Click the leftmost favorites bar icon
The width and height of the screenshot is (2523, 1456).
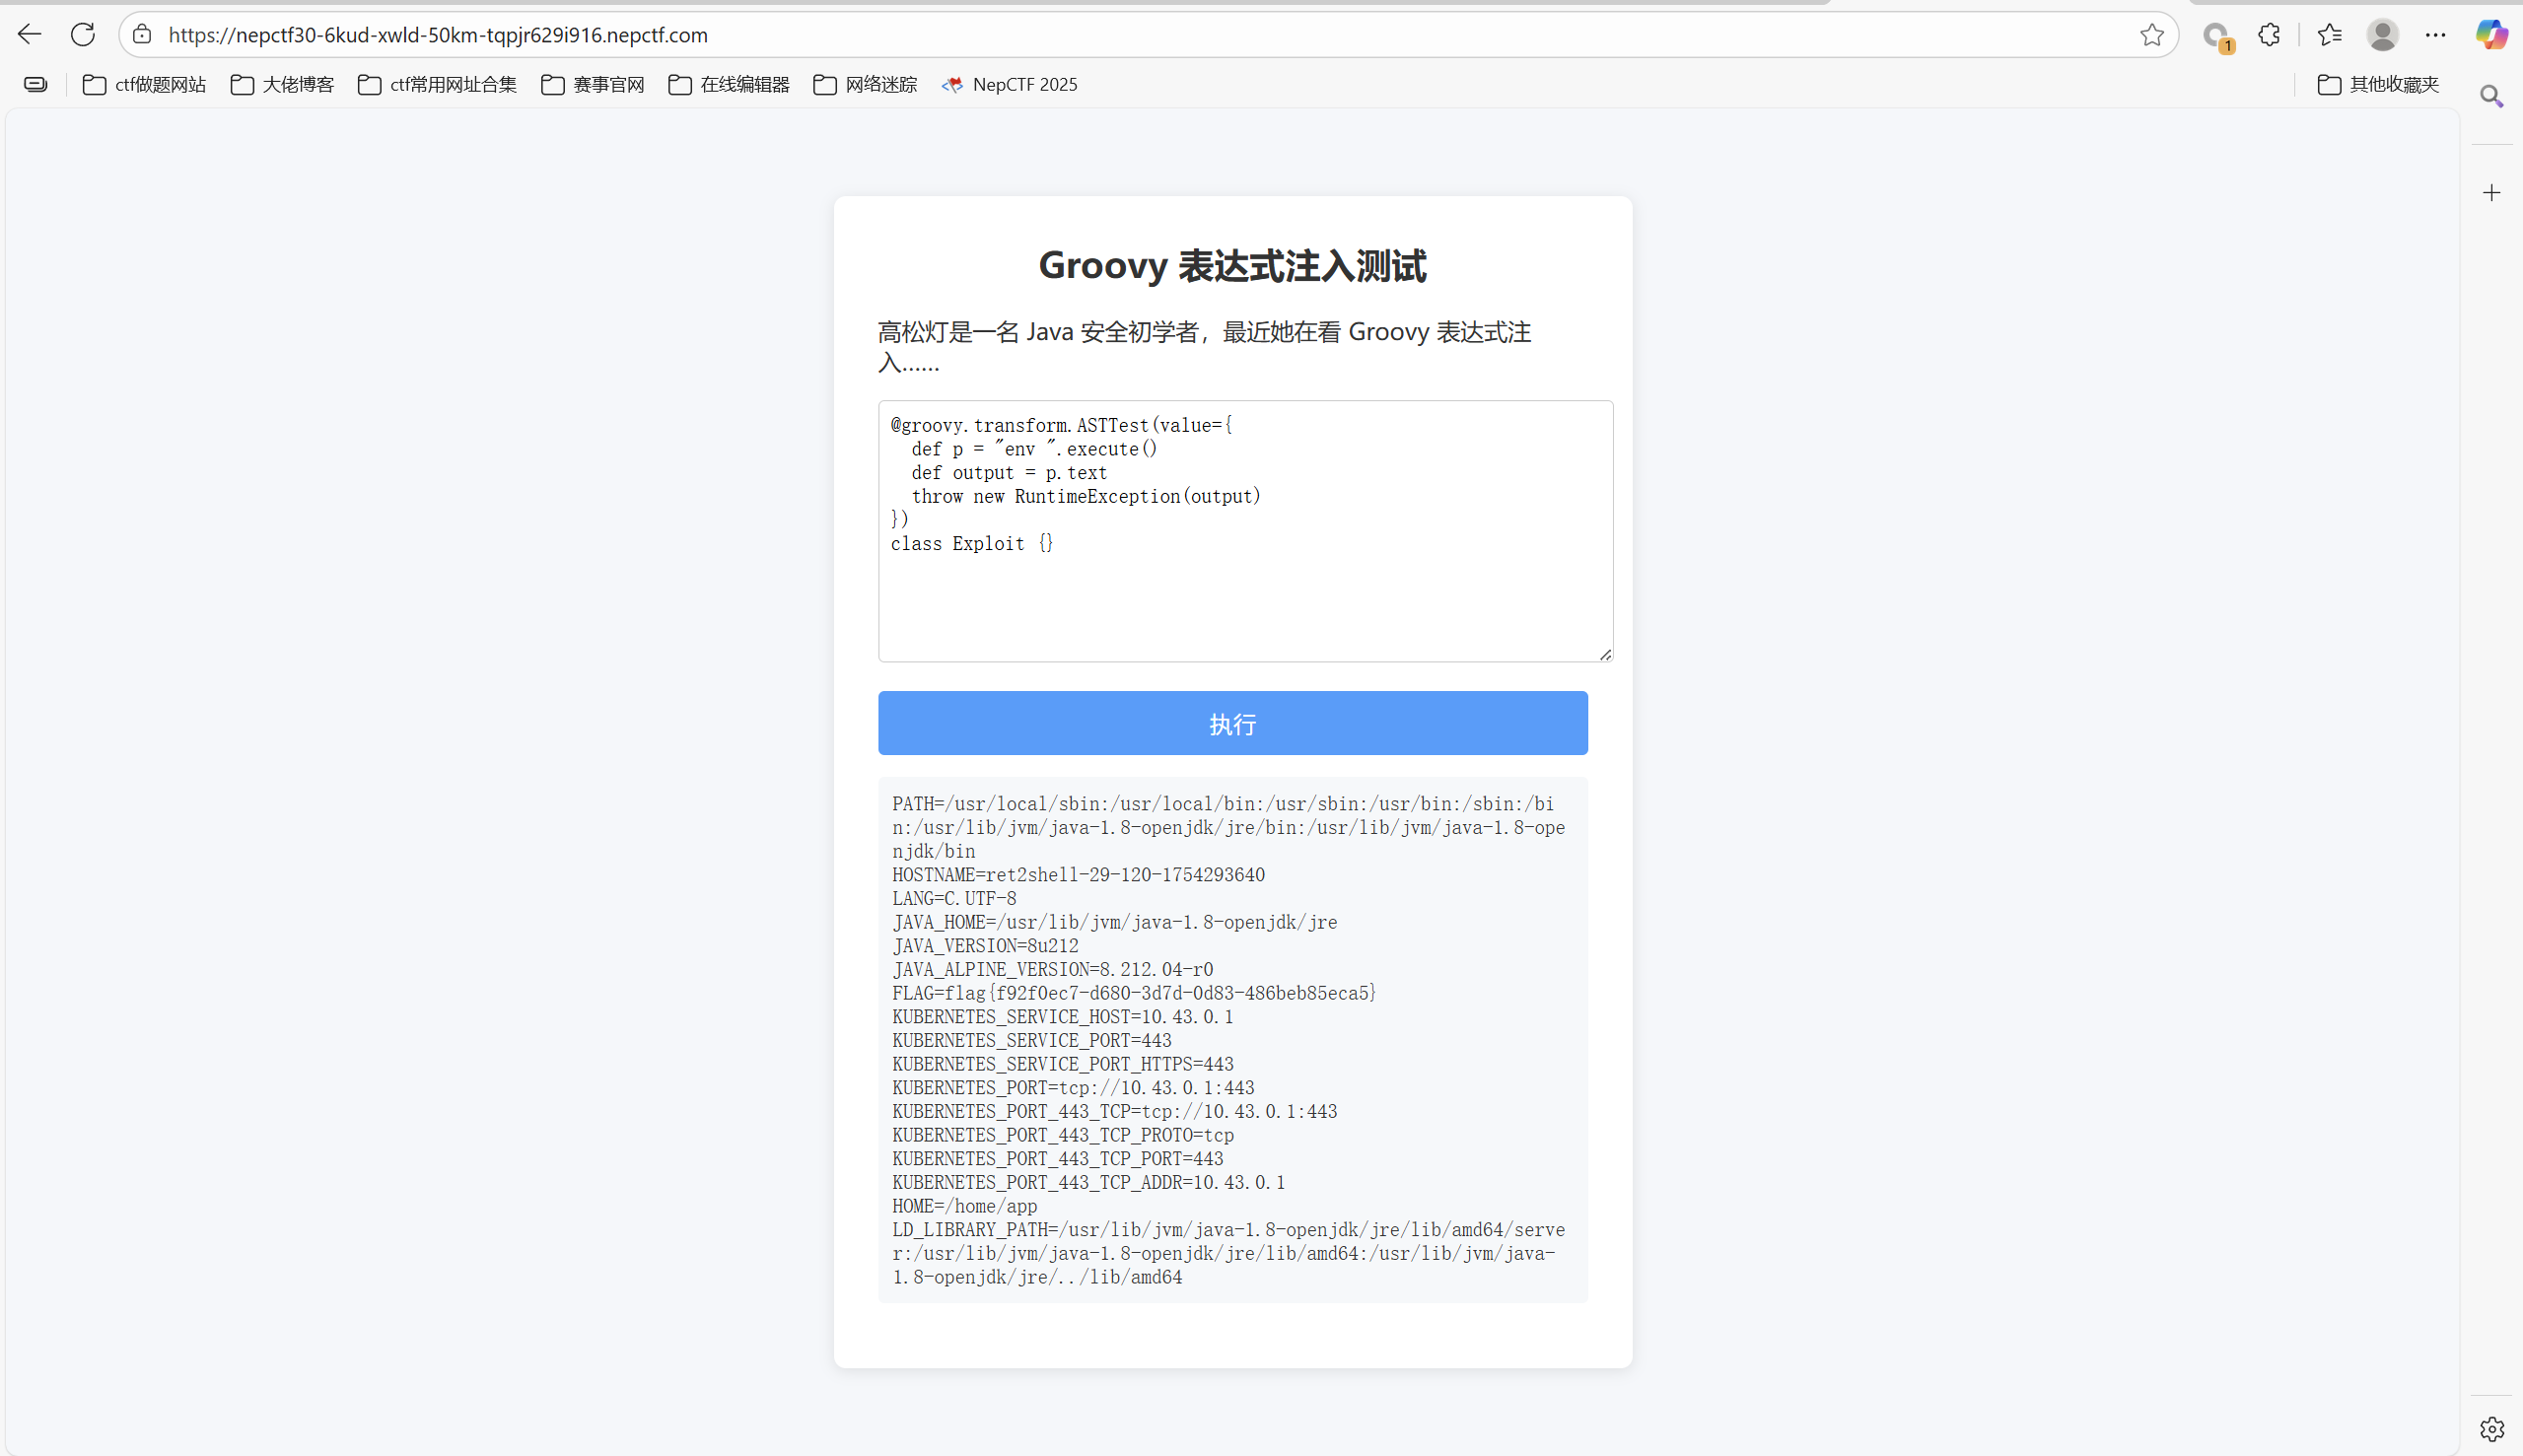pyautogui.click(x=36, y=85)
